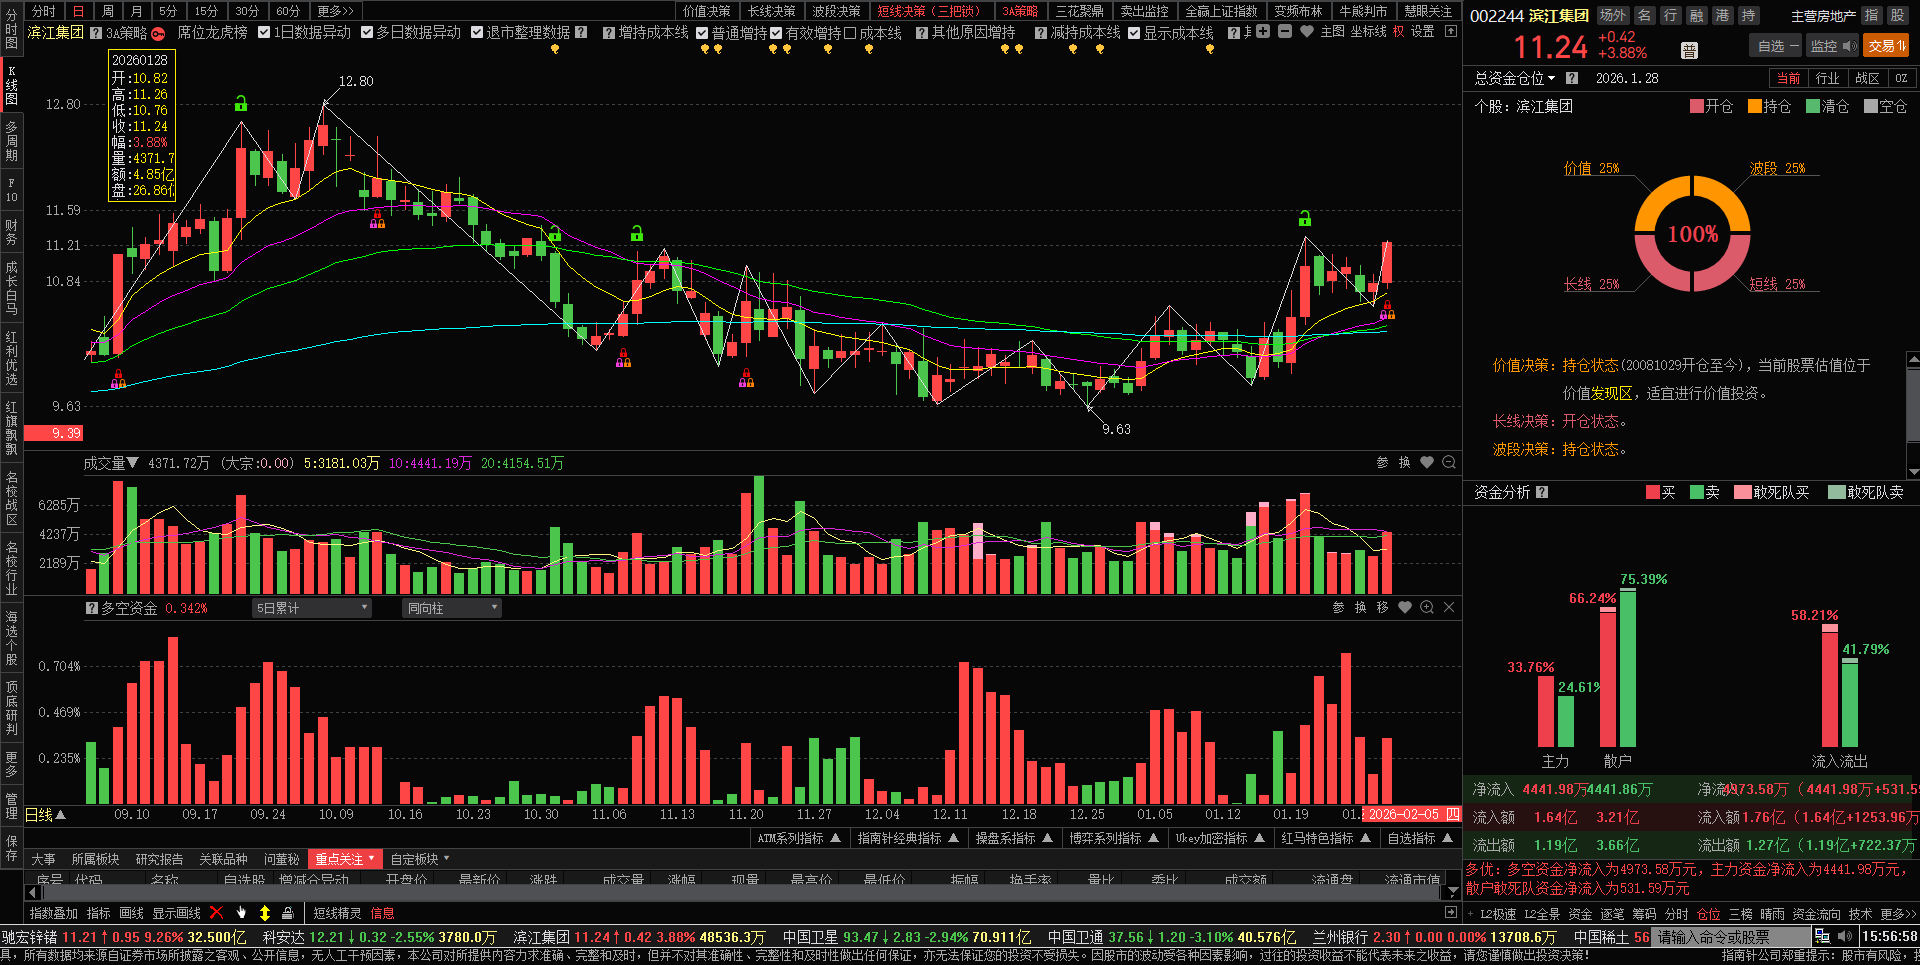
Task: Click the 画线 drawing button
Action: (131, 913)
